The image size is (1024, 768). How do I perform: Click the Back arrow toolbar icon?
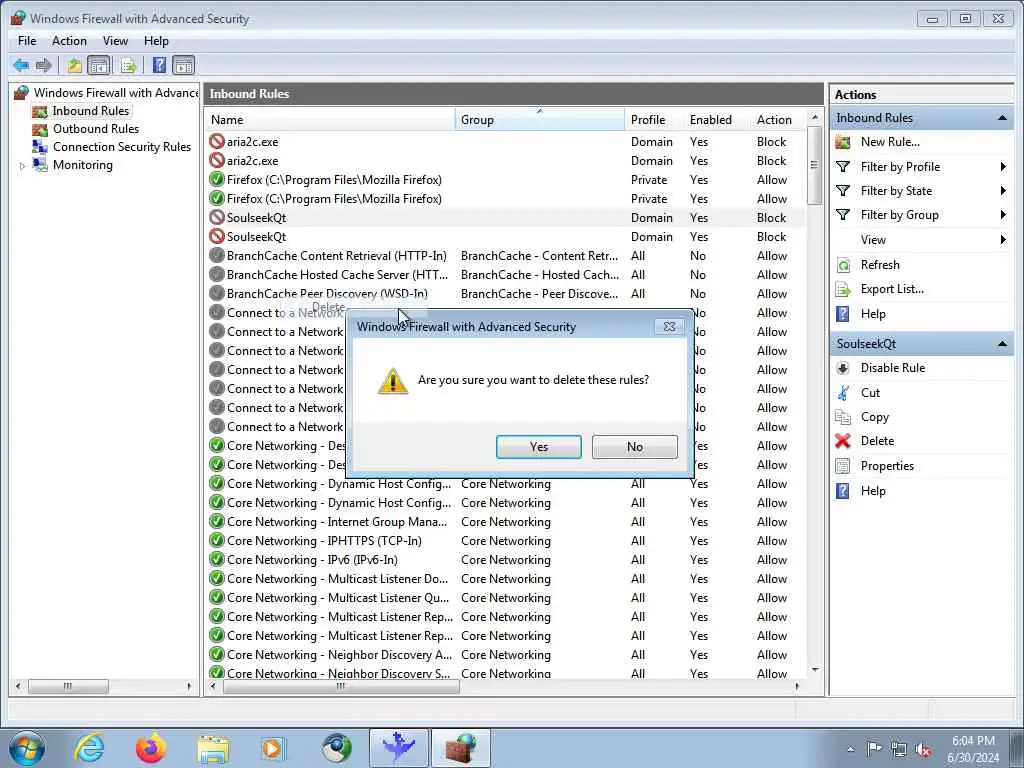click(x=21, y=65)
